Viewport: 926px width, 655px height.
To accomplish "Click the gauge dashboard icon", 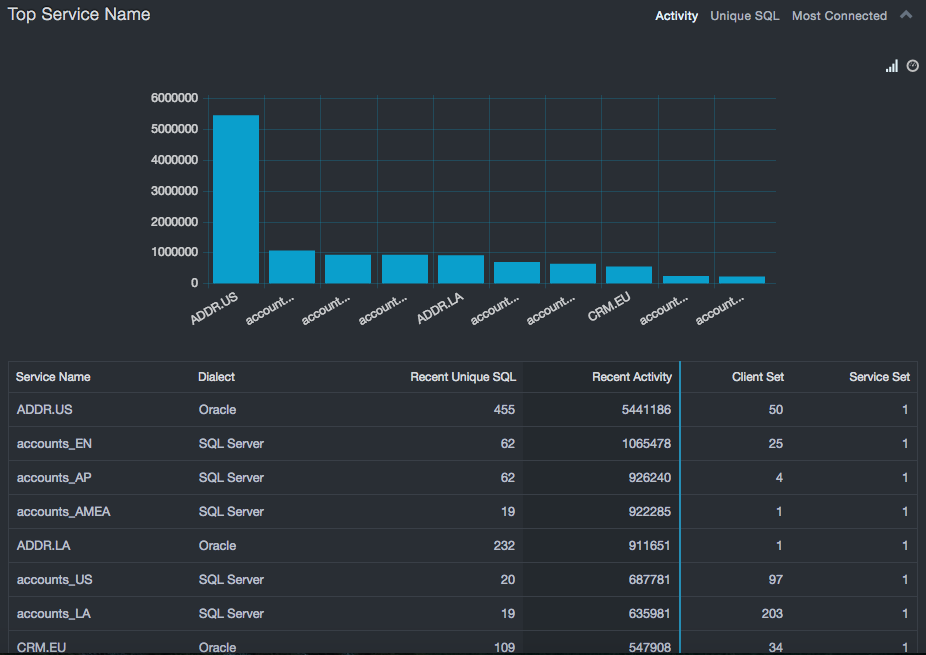I will [912, 66].
